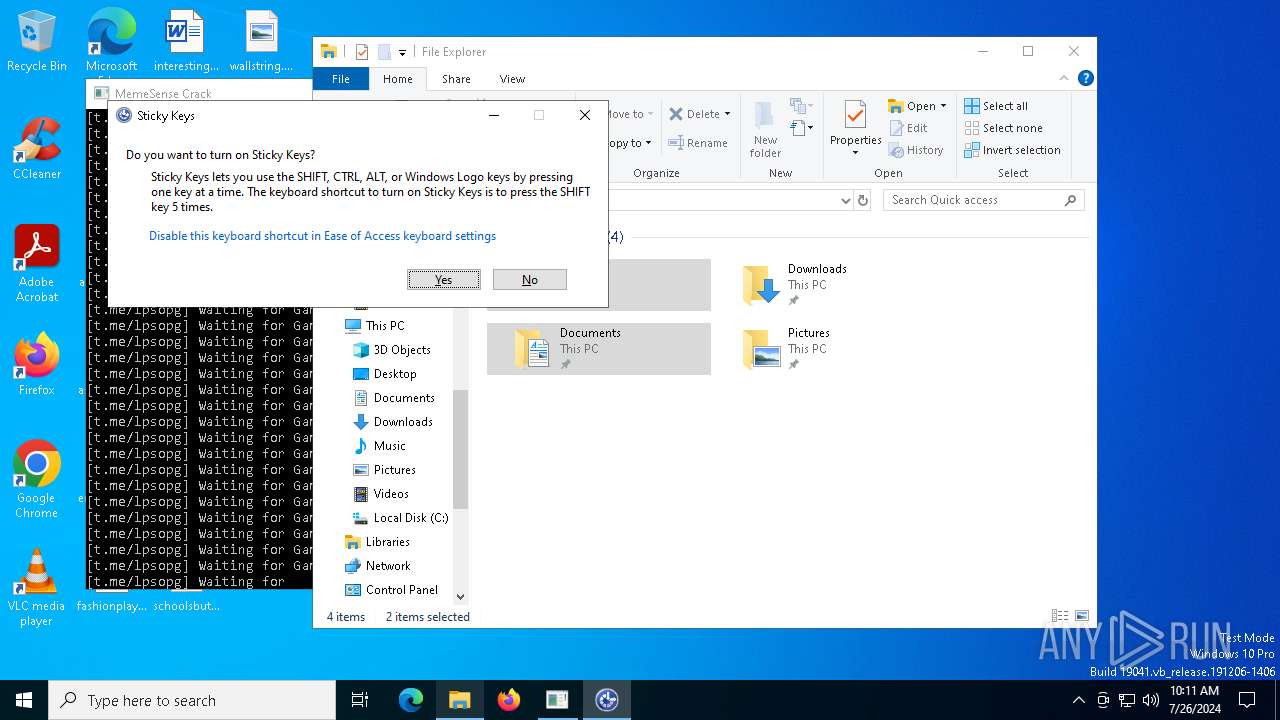This screenshot has width=1280, height=720.
Task: Select Pictures in the navigation pane
Action: [x=395, y=470]
